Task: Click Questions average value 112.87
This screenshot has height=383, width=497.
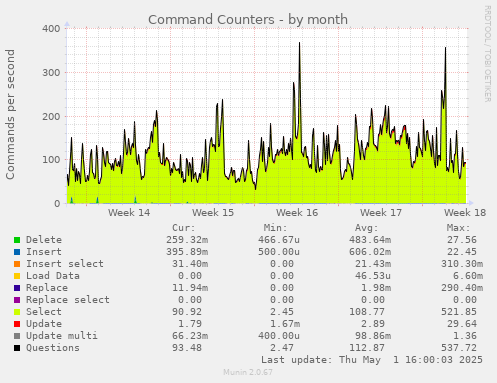Action: click(367, 348)
